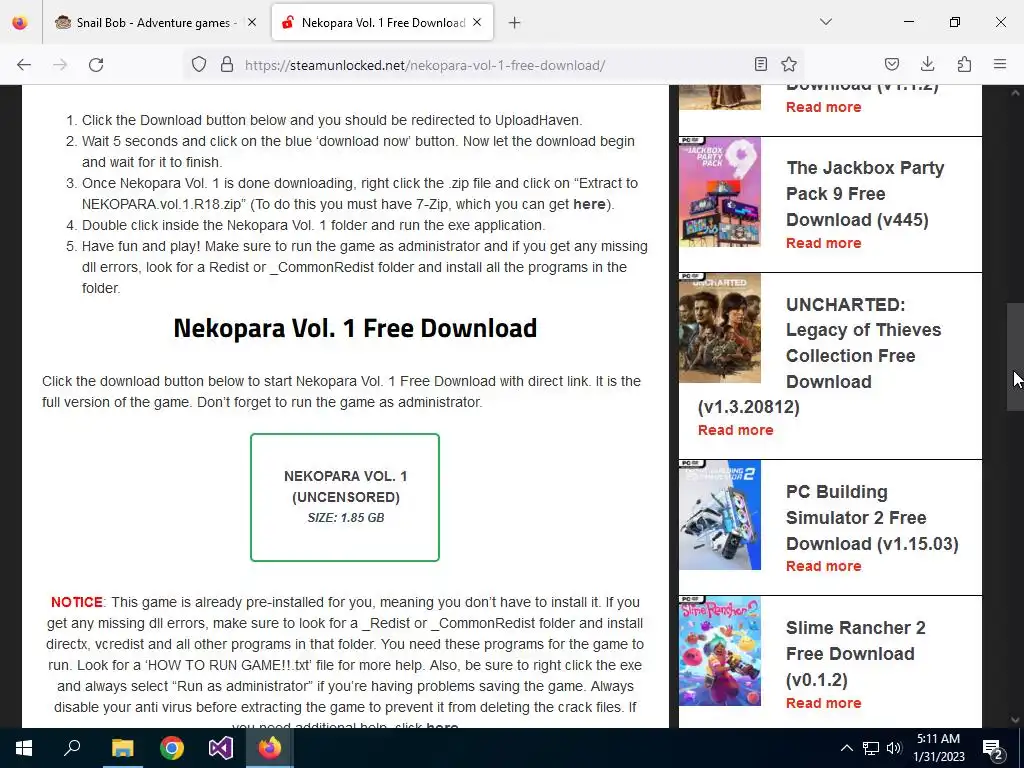Click the address bar URL
This screenshot has height=768, width=1024.
click(x=424, y=65)
